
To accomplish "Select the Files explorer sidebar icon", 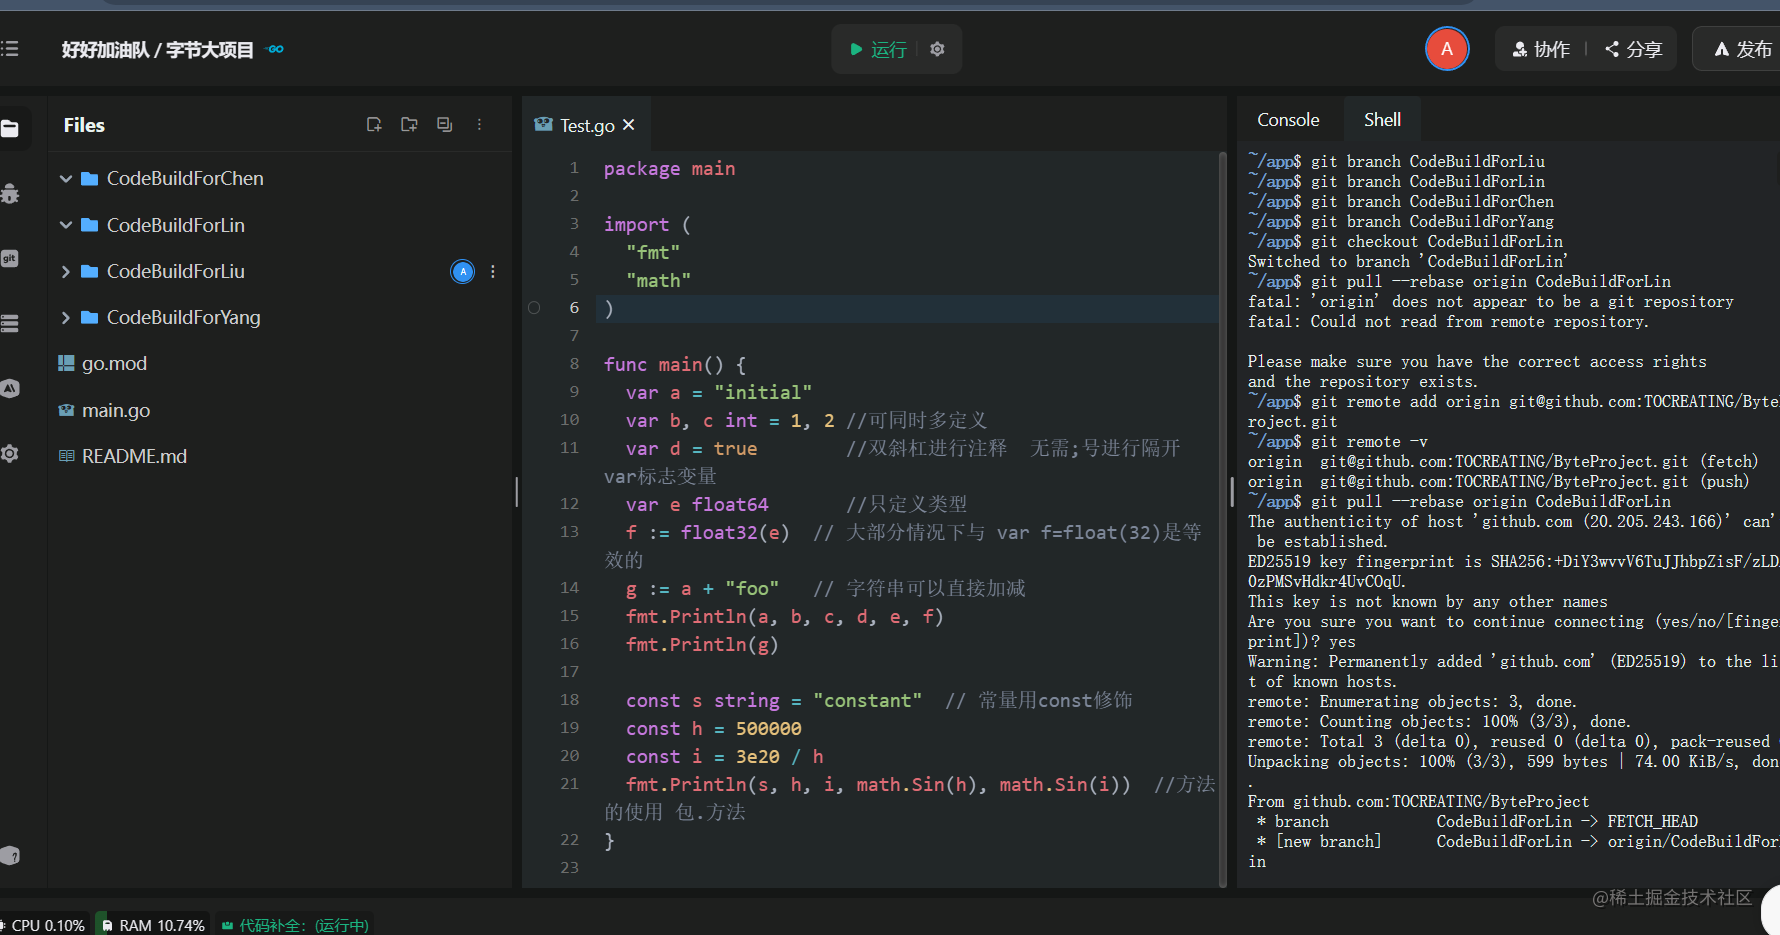I will pos(11,128).
